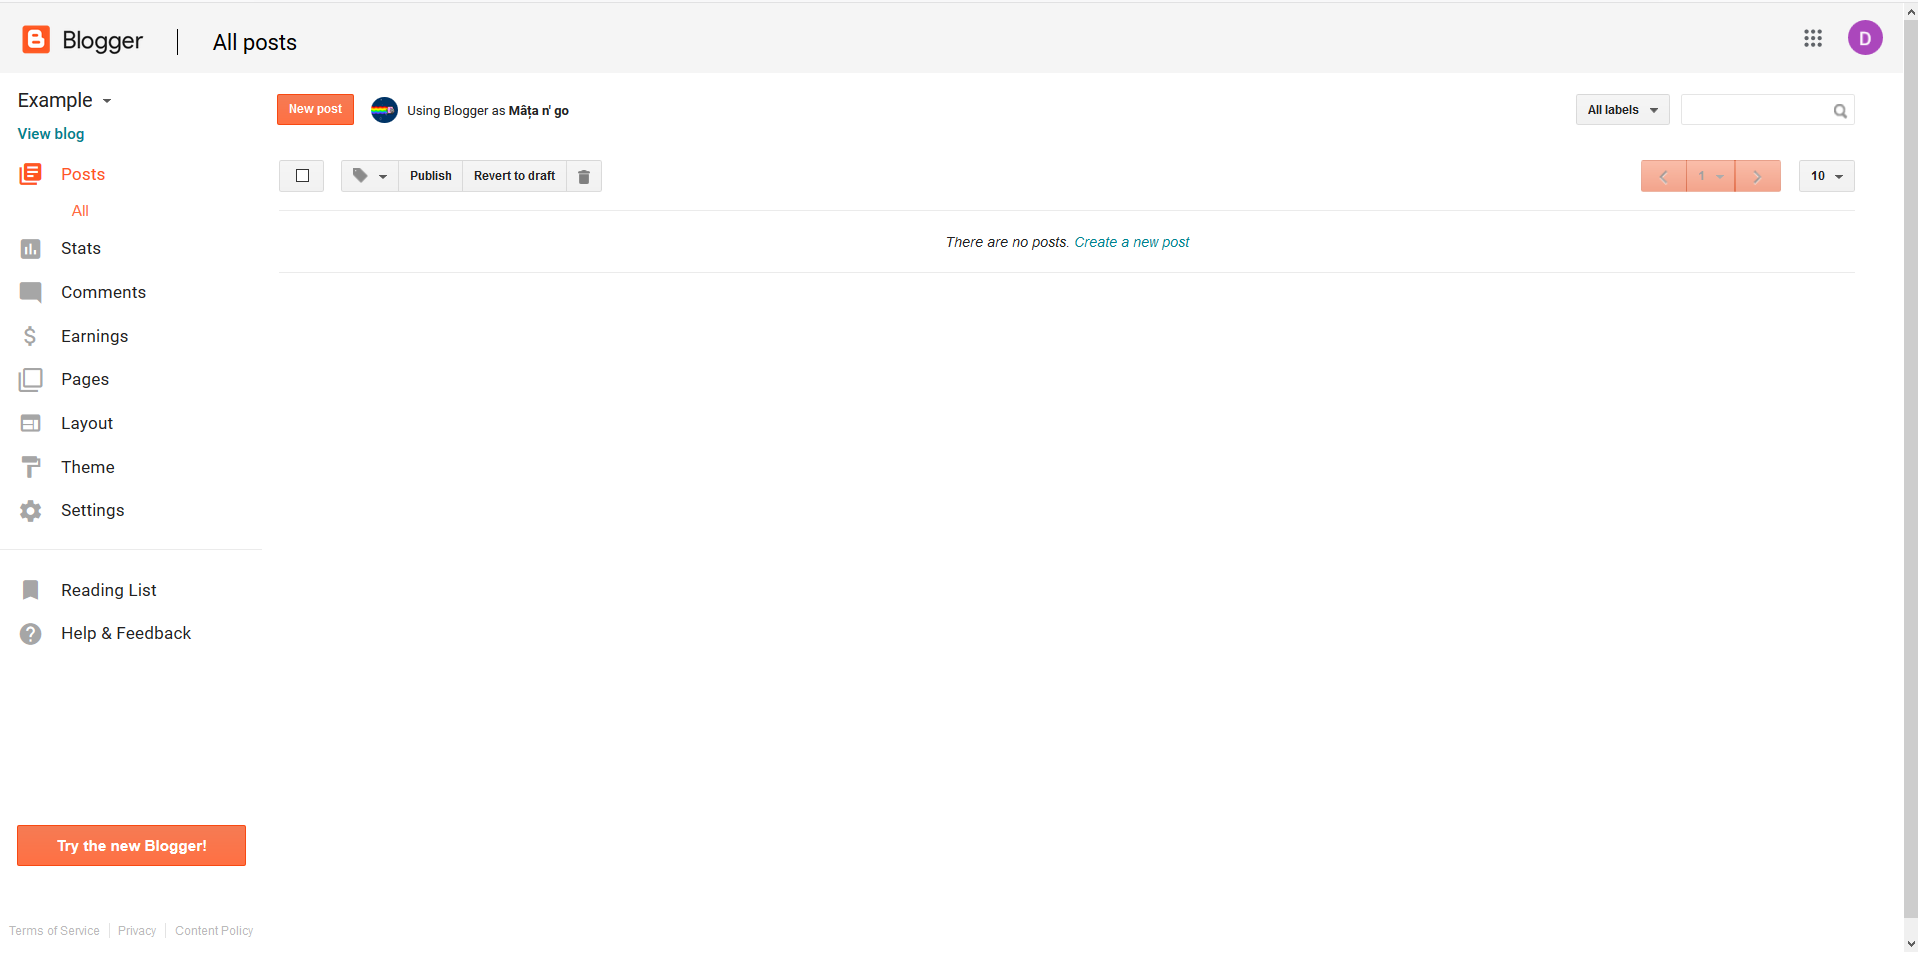The height and width of the screenshot is (968, 1918).
Task: Open the posts per page dropdown
Action: coord(1826,176)
